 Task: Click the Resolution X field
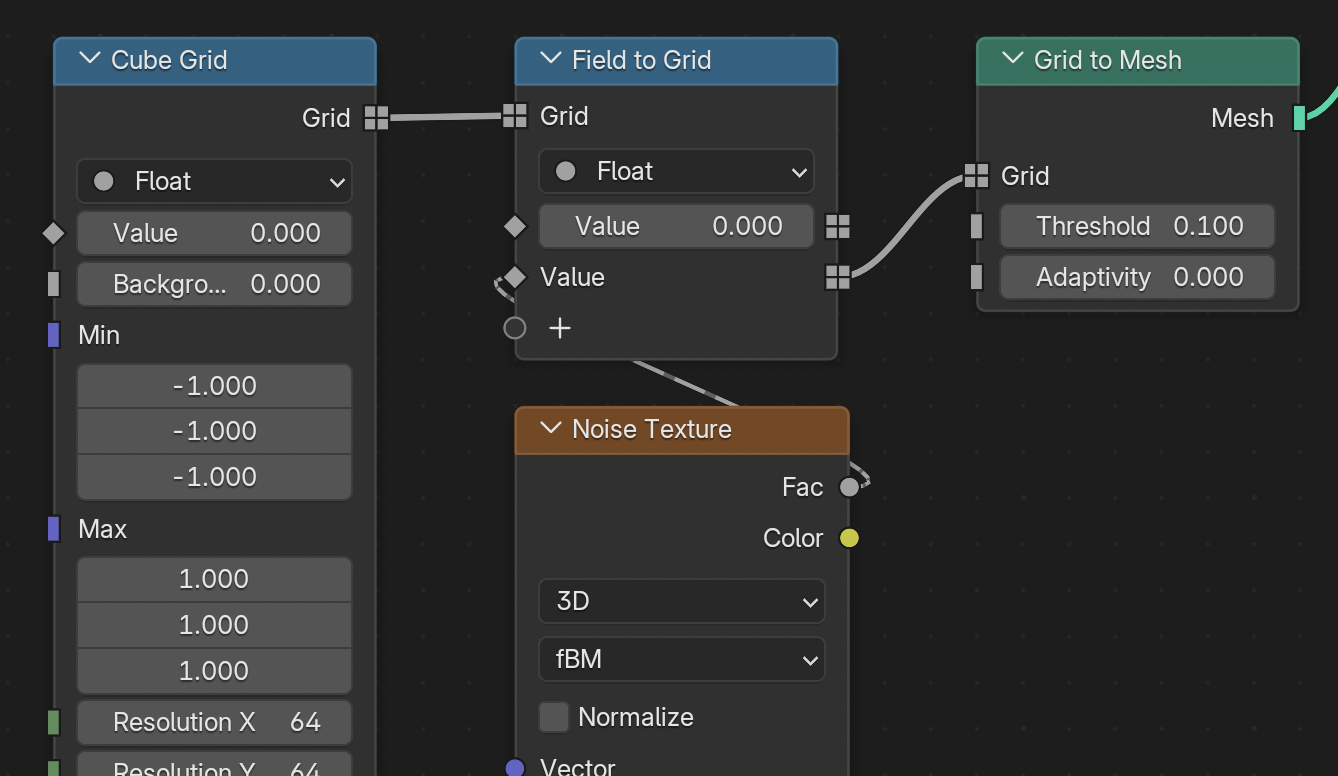point(214,722)
